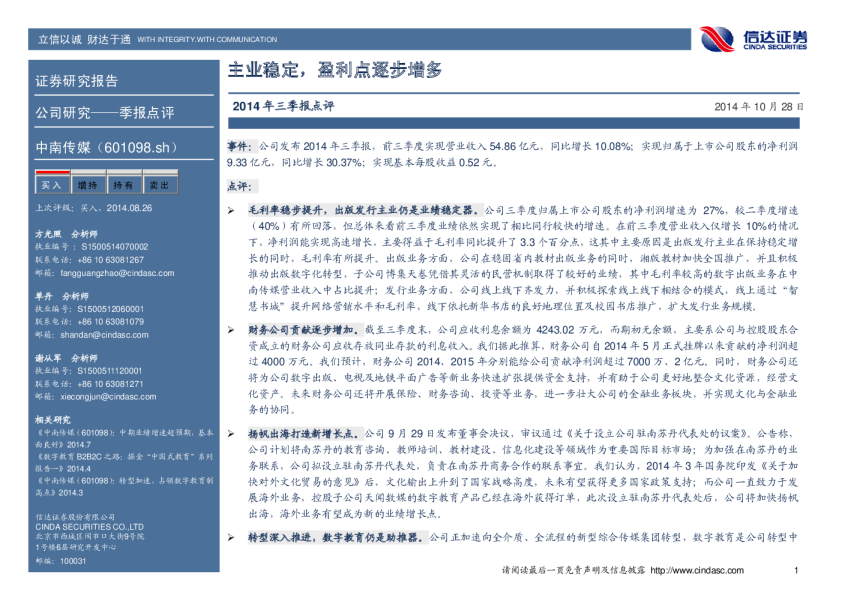Click the arrow bullet before 转型深入推进
The image size is (842, 595).
[231, 538]
